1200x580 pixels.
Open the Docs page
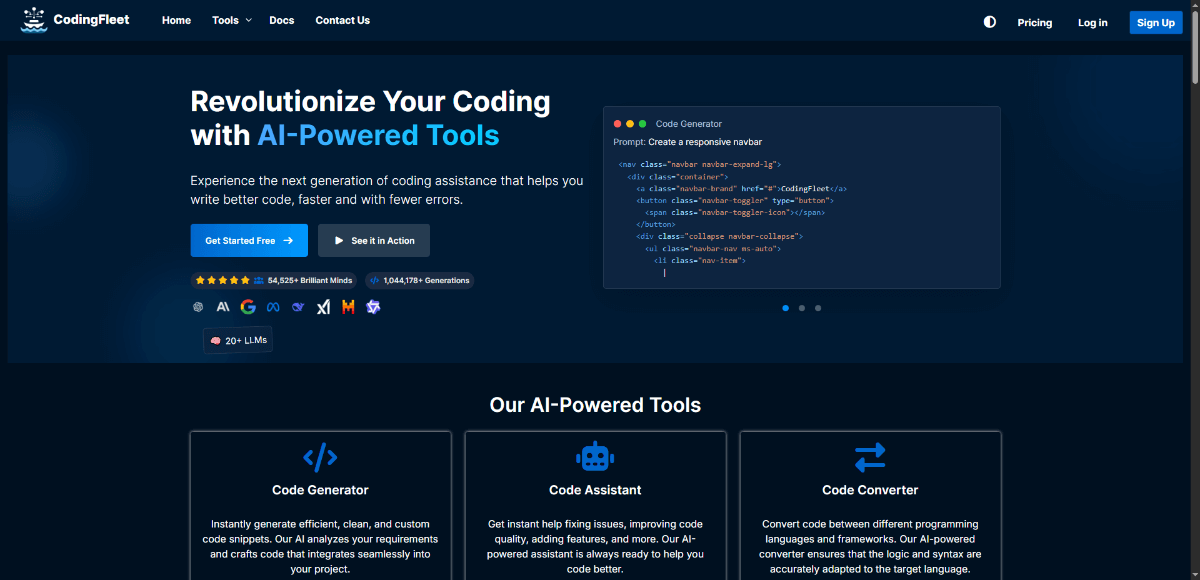(x=282, y=20)
